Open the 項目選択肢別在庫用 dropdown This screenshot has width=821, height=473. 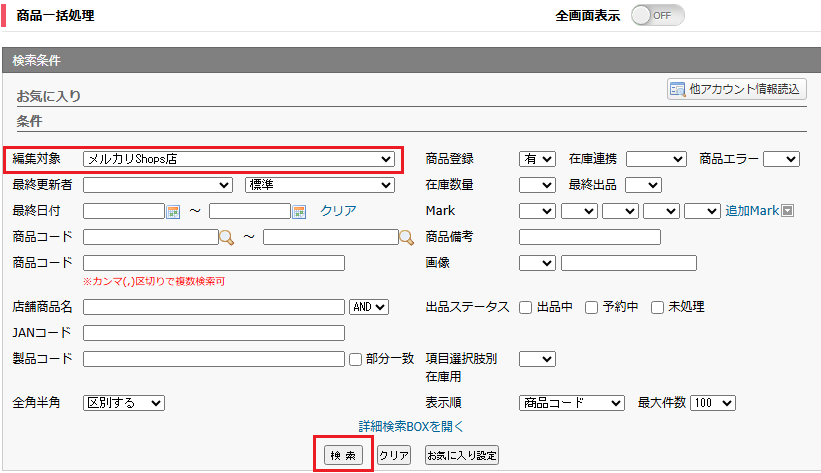(x=537, y=359)
